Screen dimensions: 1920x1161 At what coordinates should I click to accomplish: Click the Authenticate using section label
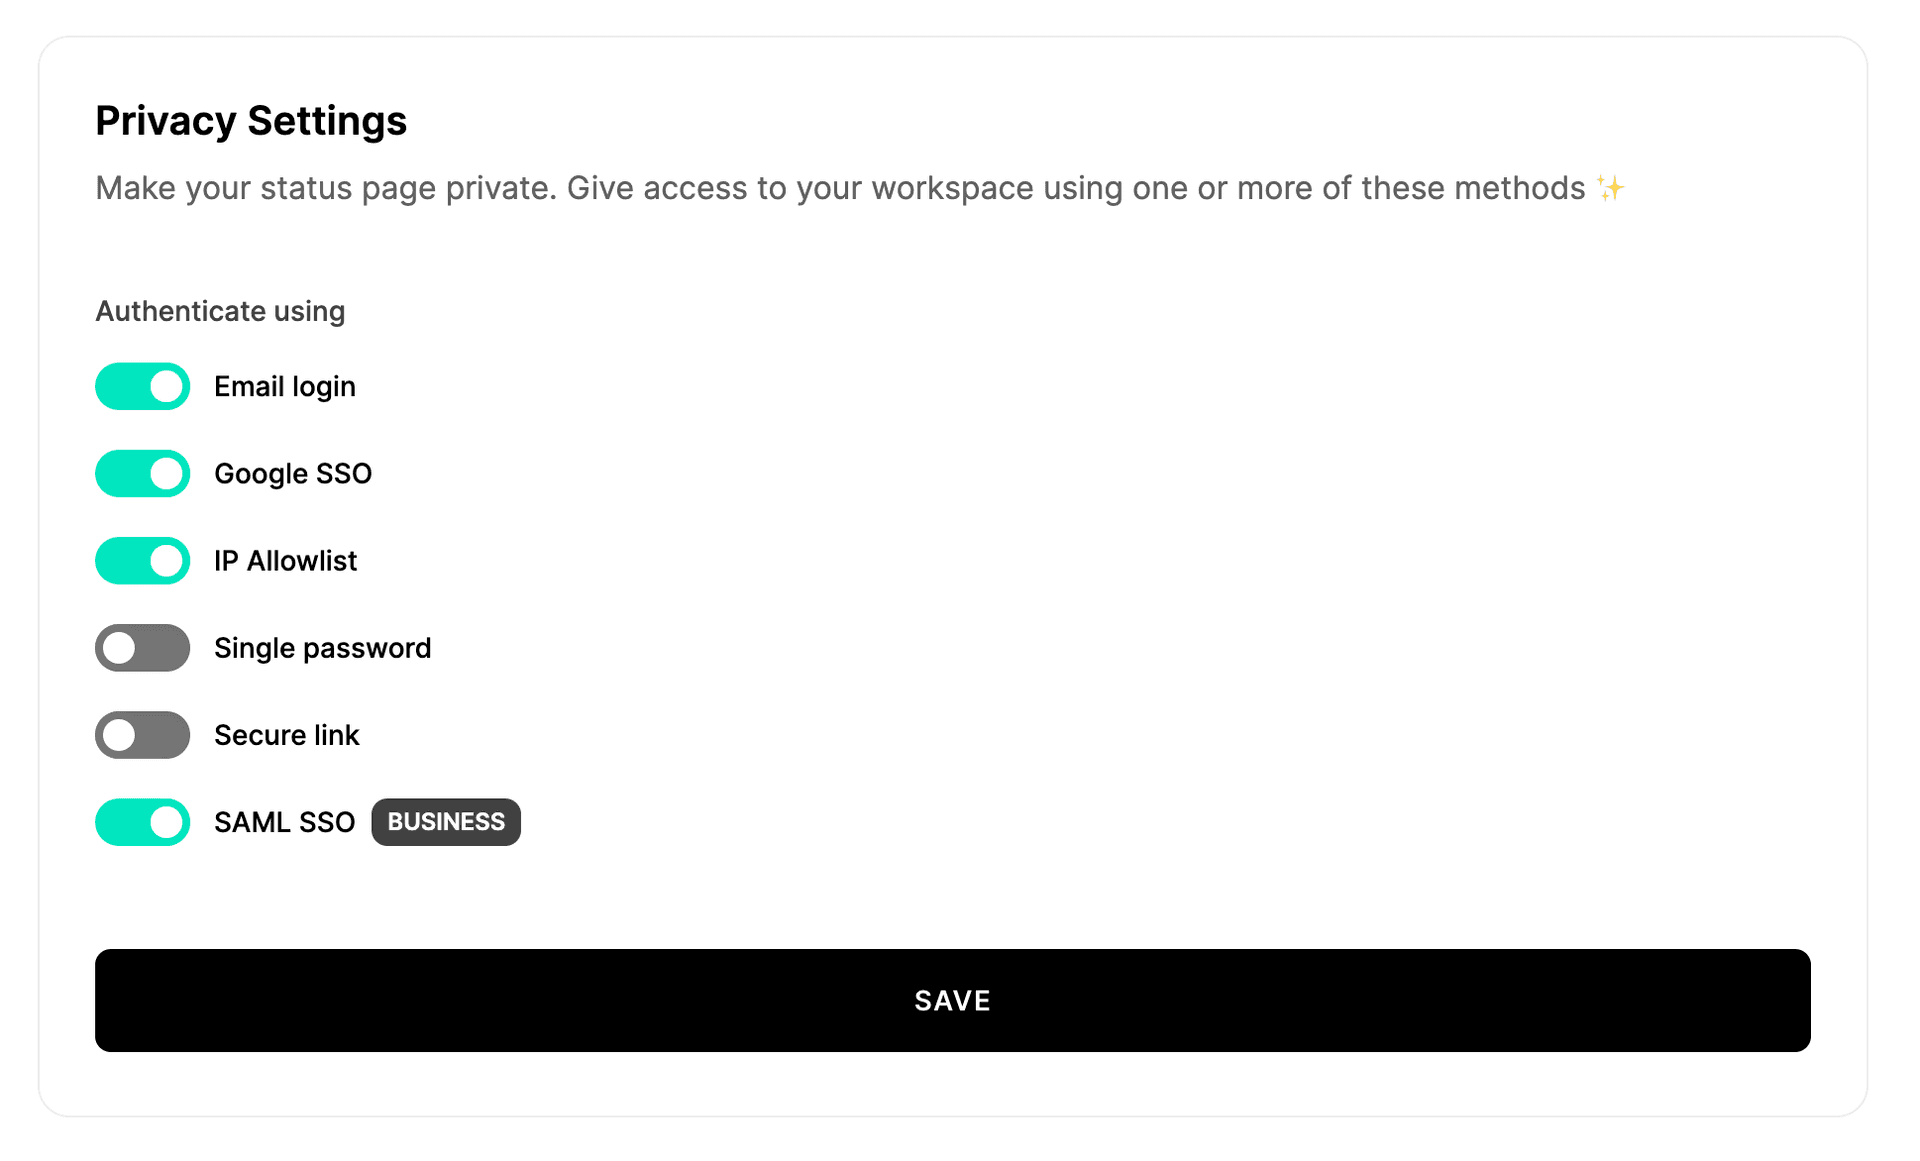pos(220,311)
